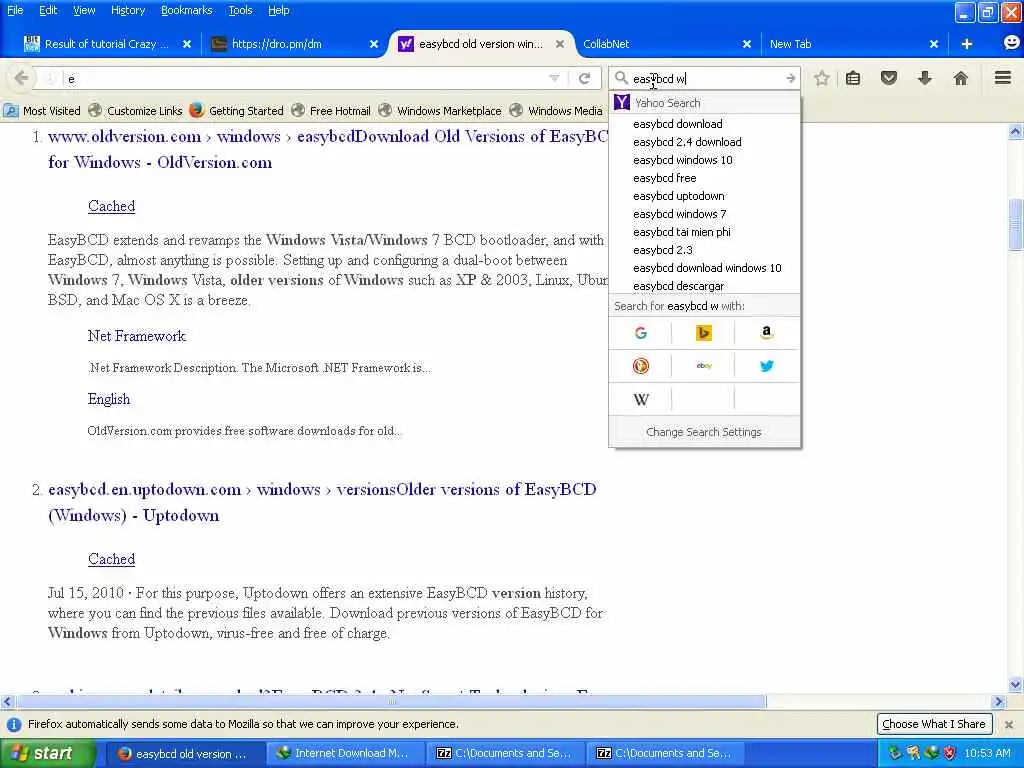Open the Help menu

pyautogui.click(x=278, y=10)
